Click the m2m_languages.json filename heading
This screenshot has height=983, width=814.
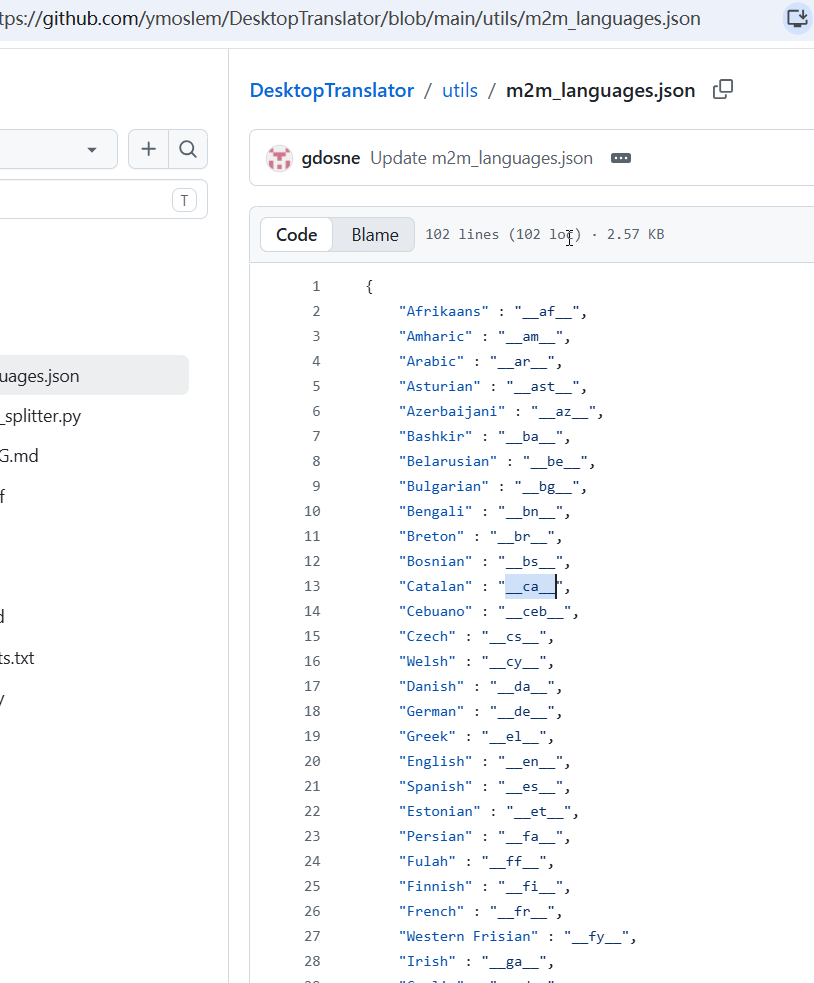pyautogui.click(x=600, y=90)
